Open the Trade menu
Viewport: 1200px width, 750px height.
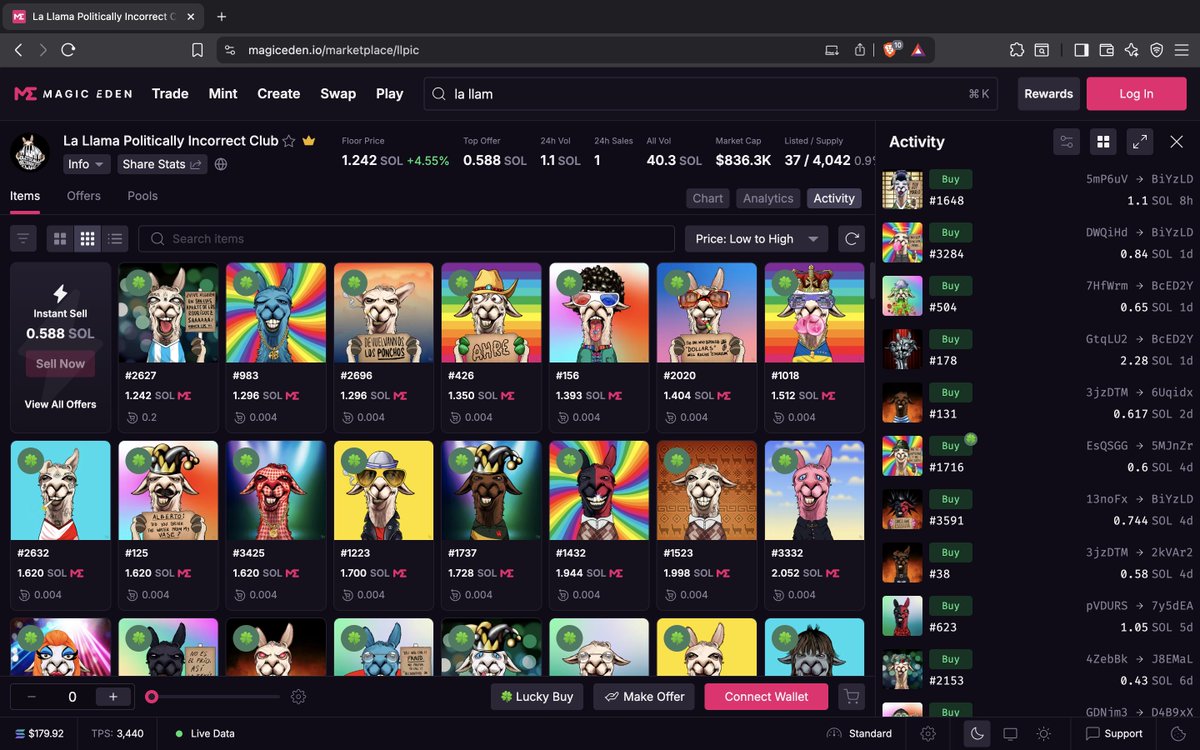coord(170,93)
